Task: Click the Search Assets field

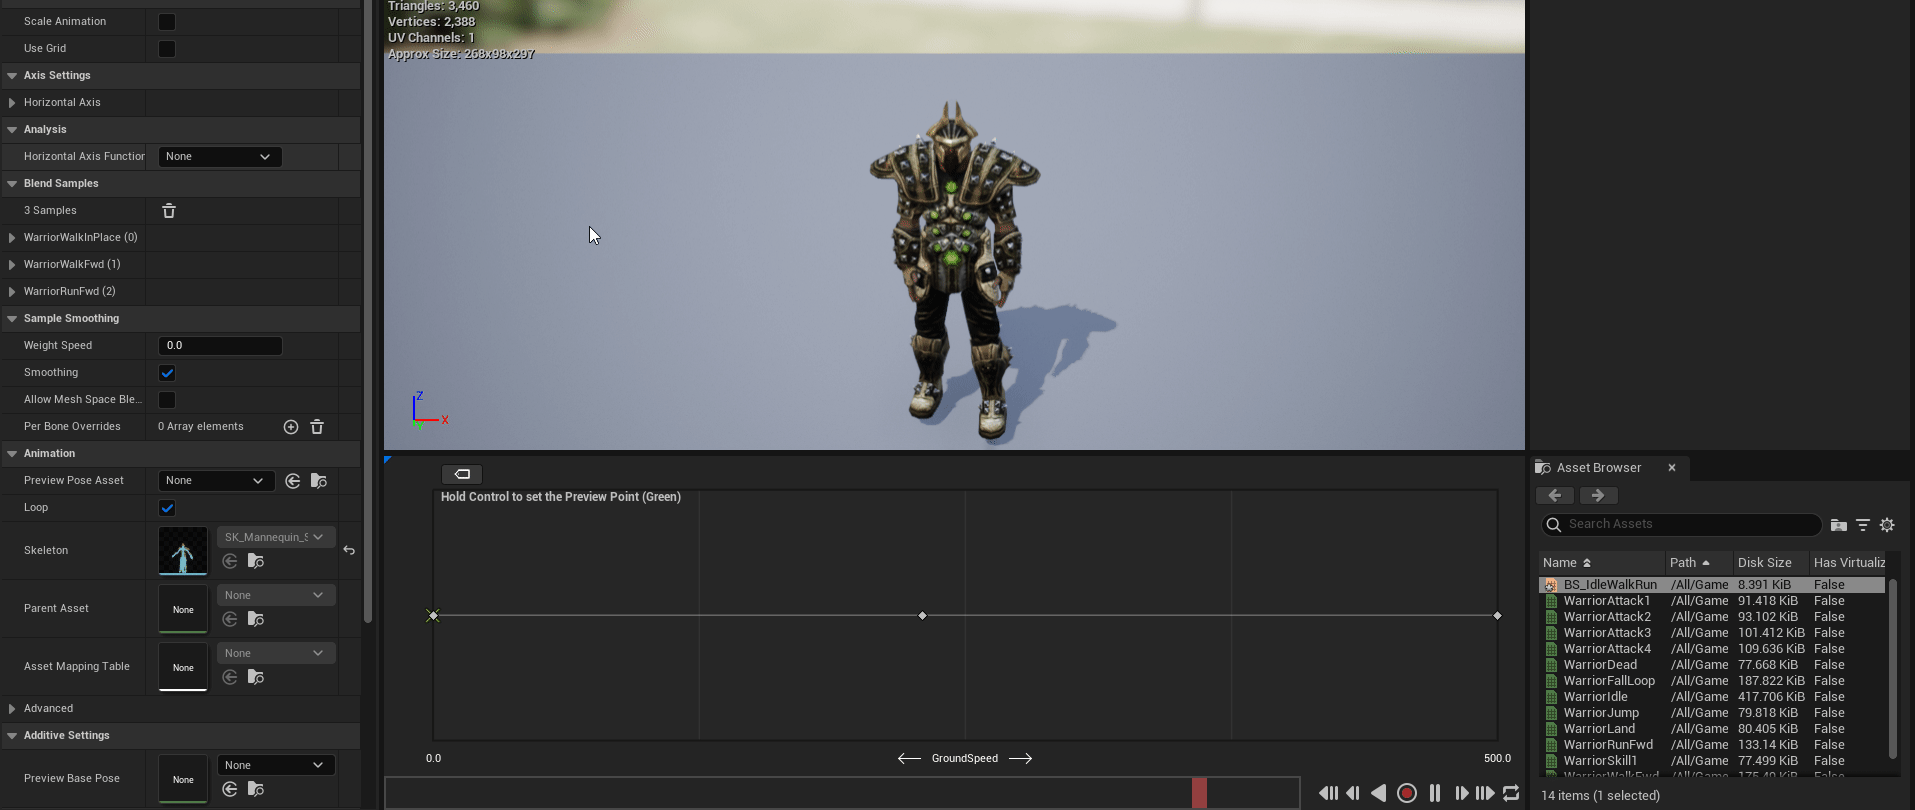Action: point(1681,525)
